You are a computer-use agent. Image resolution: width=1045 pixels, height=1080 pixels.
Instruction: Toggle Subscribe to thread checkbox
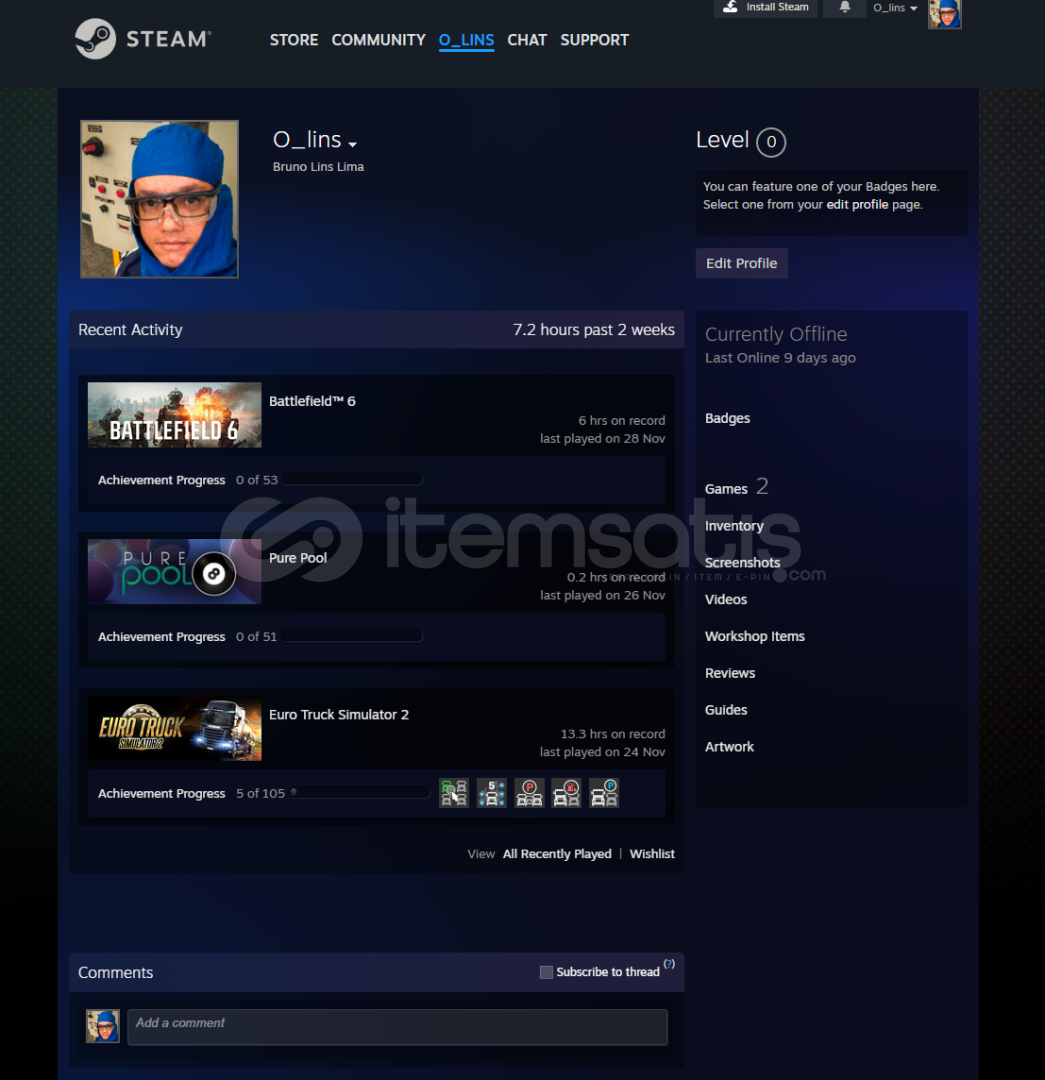pyautogui.click(x=546, y=972)
